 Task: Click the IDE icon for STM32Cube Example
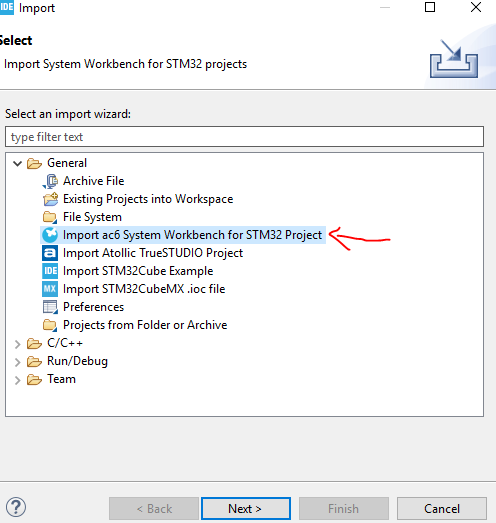tap(50, 271)
